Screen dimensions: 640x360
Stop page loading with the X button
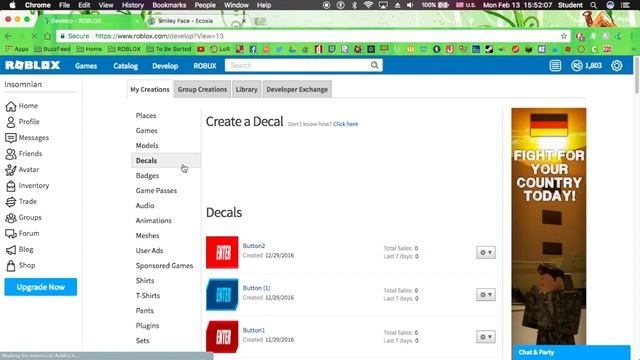pos(34,36)
